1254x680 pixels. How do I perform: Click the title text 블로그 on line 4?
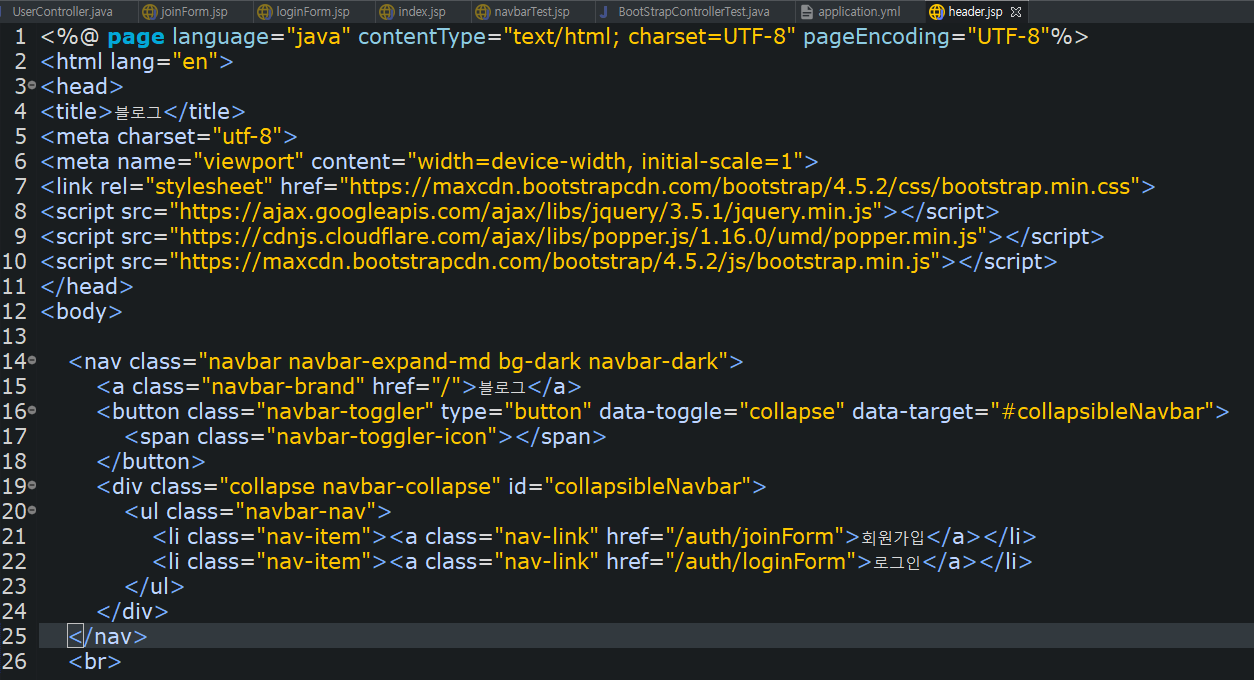(x=138, y=112)
